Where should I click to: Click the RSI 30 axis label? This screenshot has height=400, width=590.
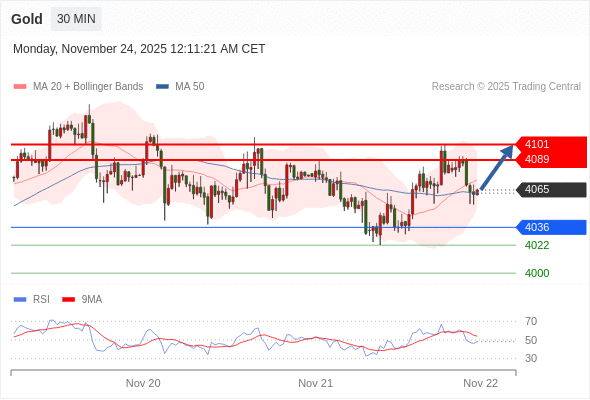(531, 358)
